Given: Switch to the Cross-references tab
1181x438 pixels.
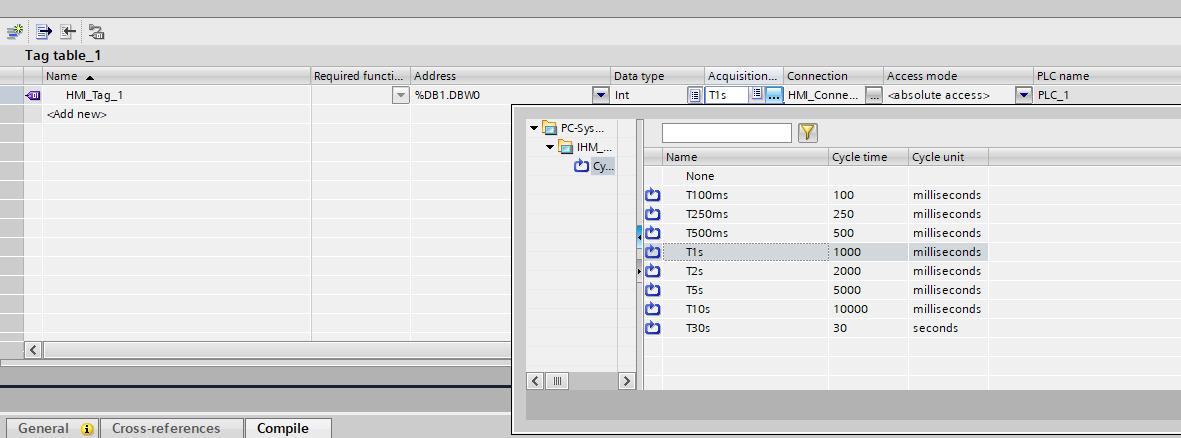Looking at the screenshot, I should [166, 428].
